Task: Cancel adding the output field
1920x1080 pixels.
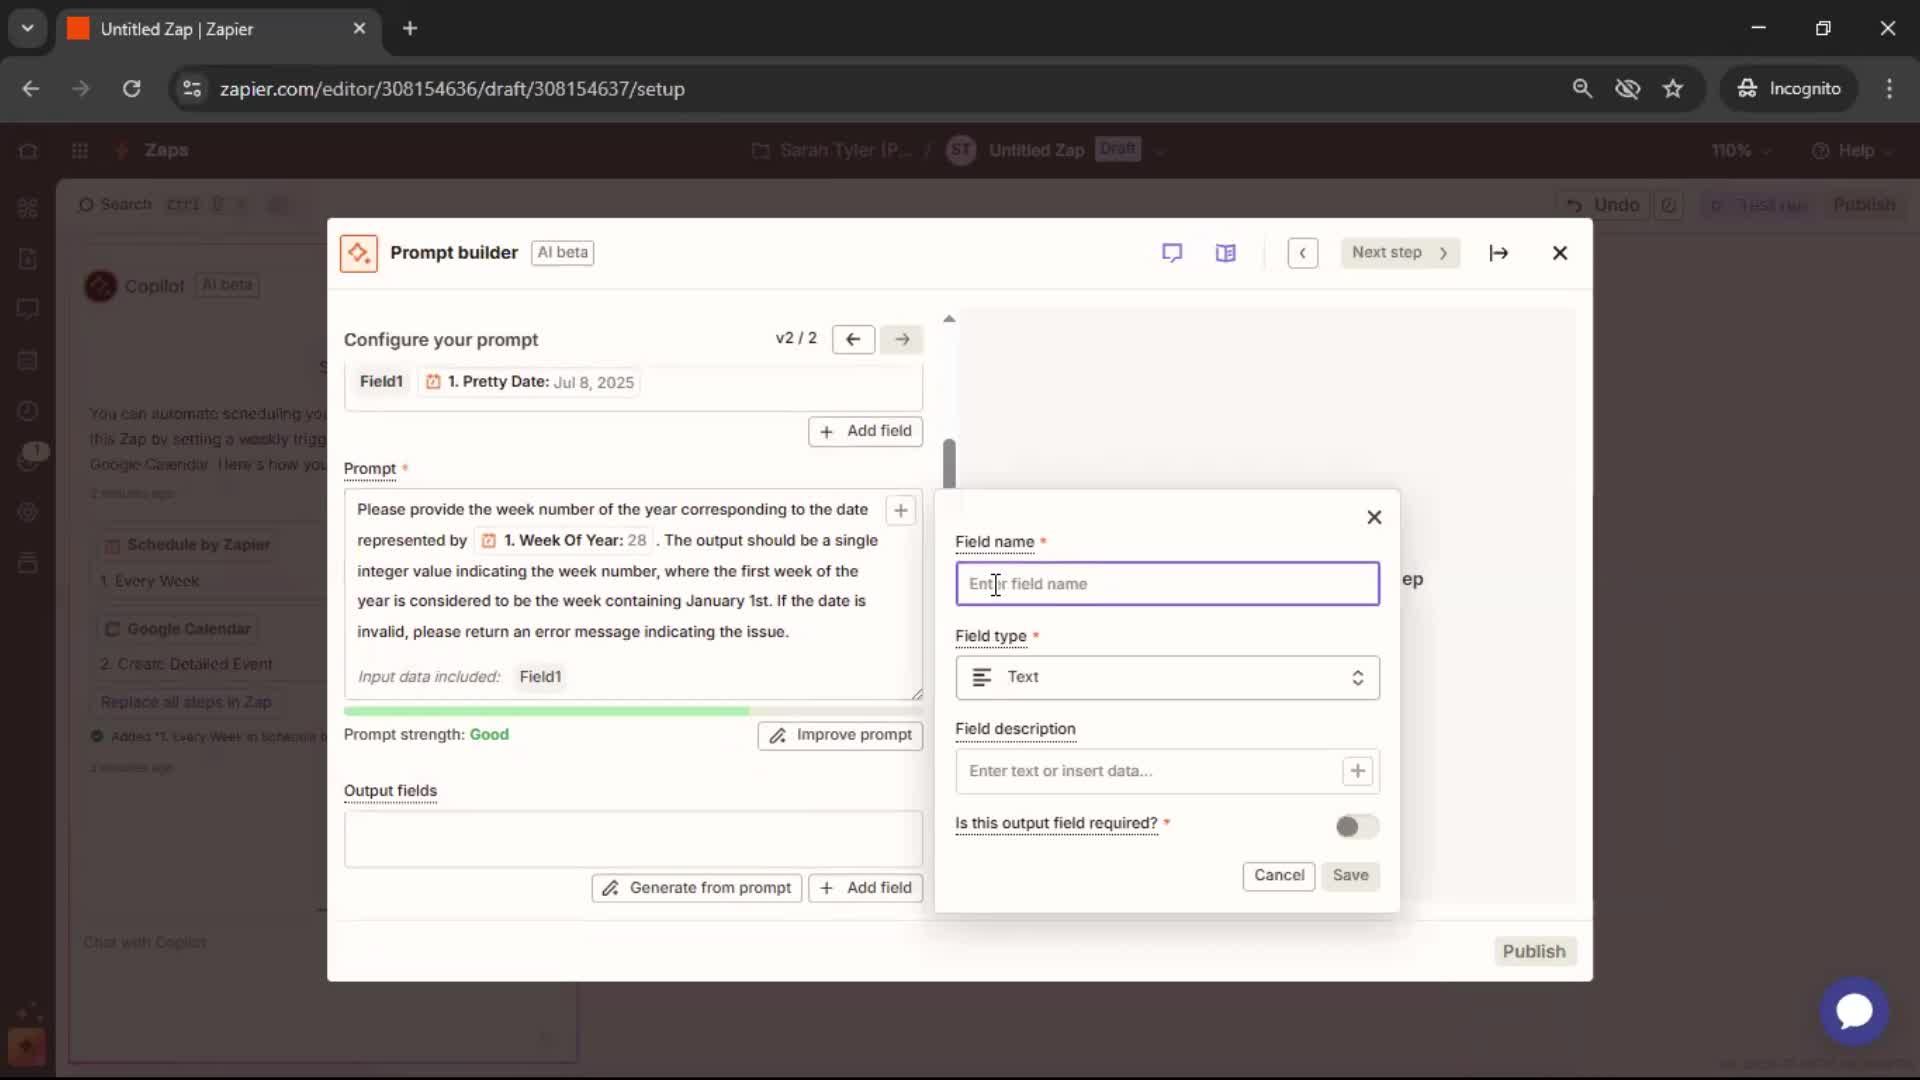Action: tap(1279, 875)
